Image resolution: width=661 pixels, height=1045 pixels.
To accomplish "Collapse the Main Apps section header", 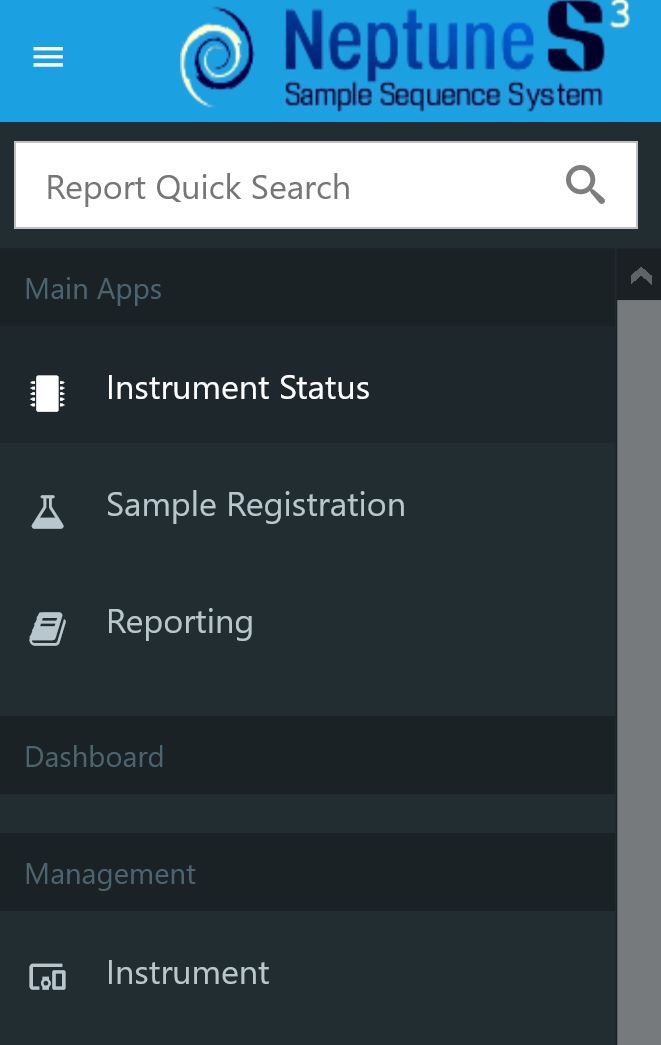I will pos(93,289).
